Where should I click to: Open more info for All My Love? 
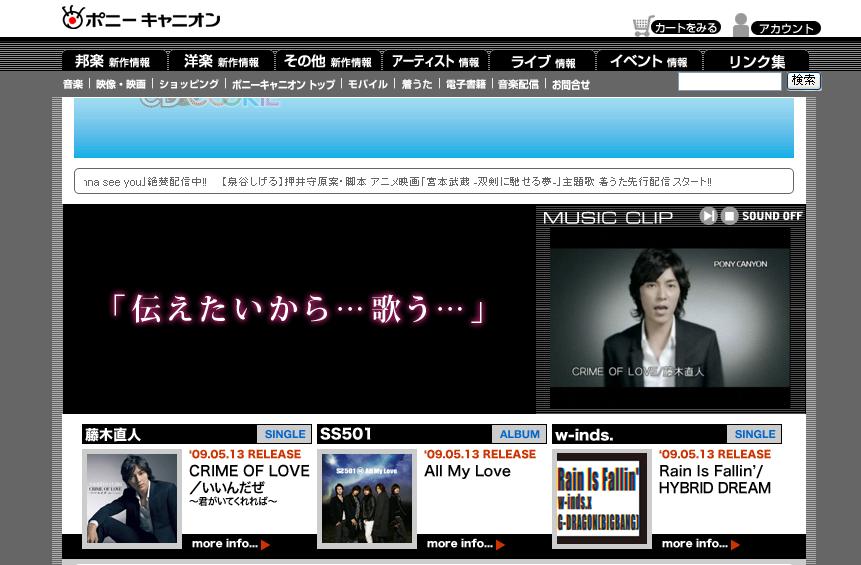[x=466, y=544]
